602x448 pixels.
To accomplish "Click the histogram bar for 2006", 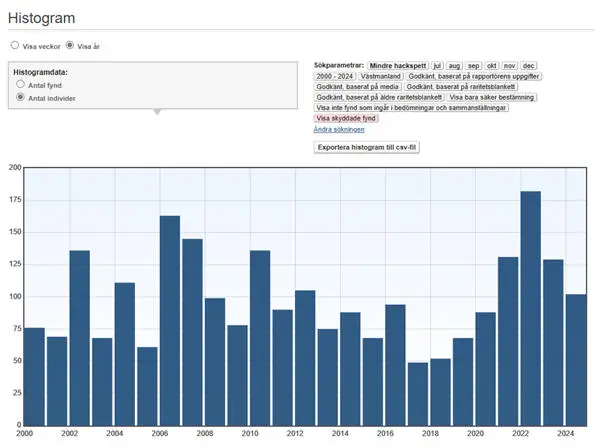I will 170,320.
